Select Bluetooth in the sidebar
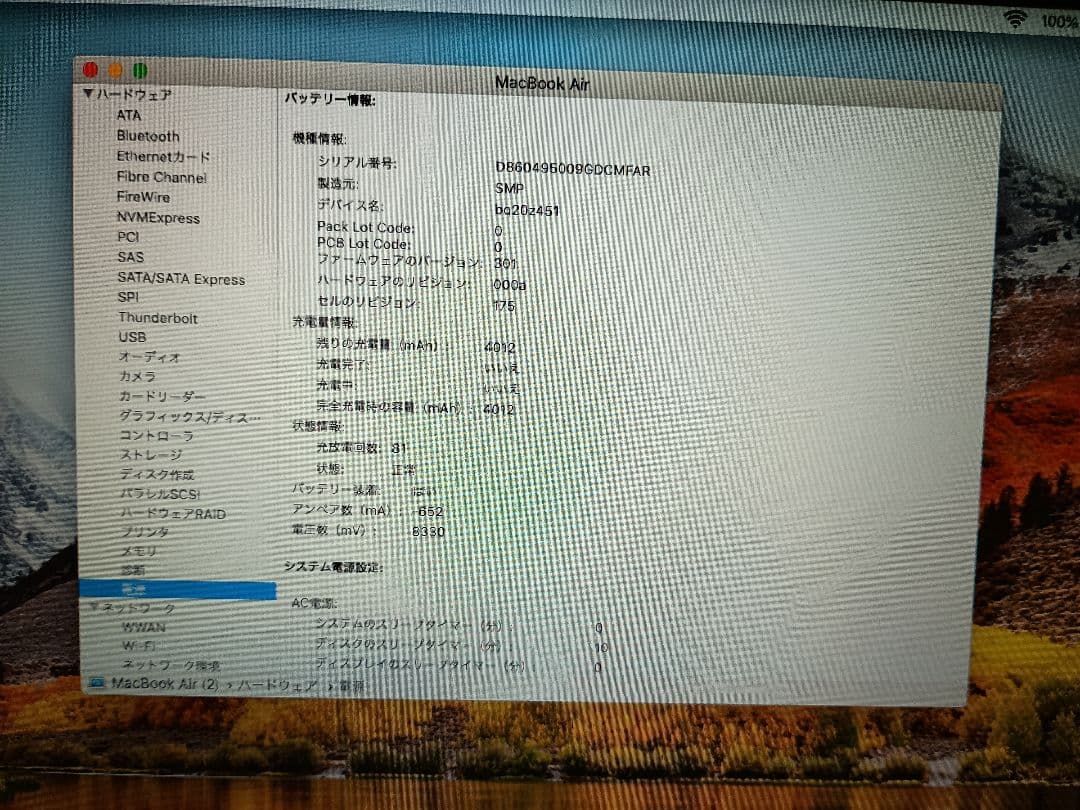 tap(148, 136)
